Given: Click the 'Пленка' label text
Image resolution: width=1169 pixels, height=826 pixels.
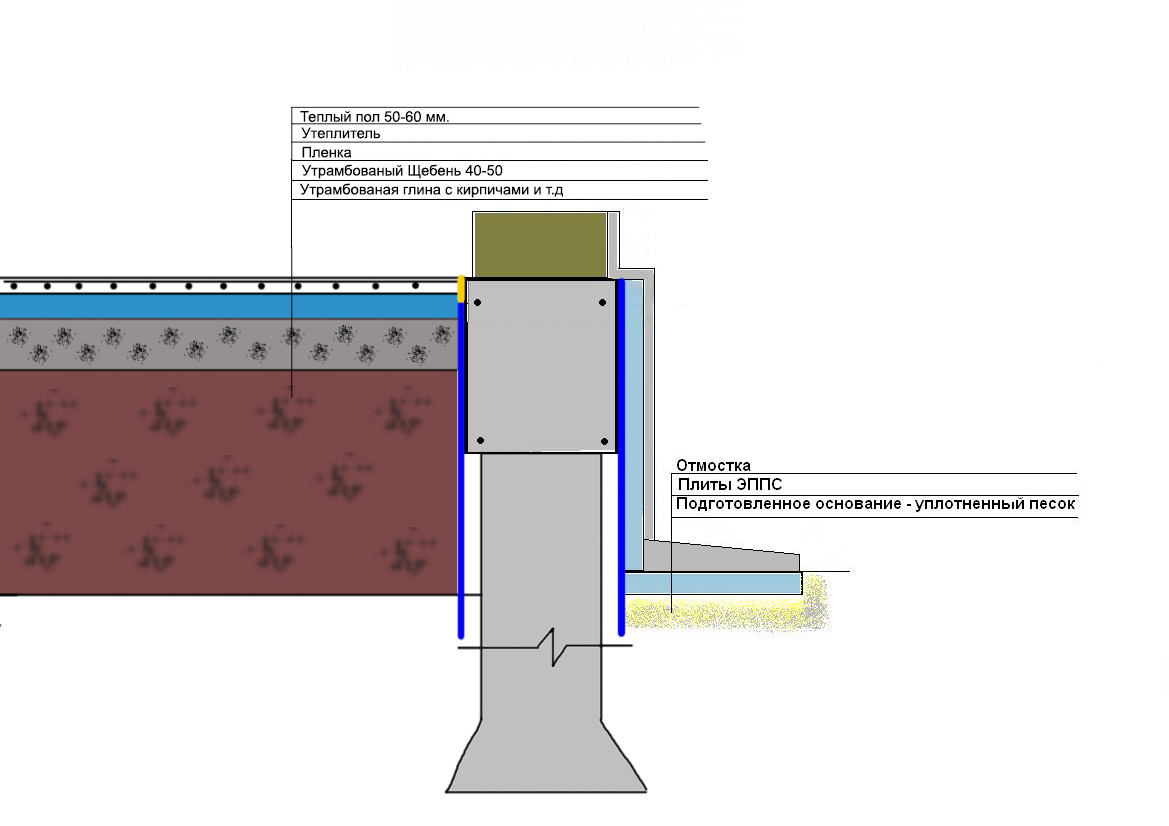Looking at the screenshot, I should pyautogui.click(x=327, y=152).
